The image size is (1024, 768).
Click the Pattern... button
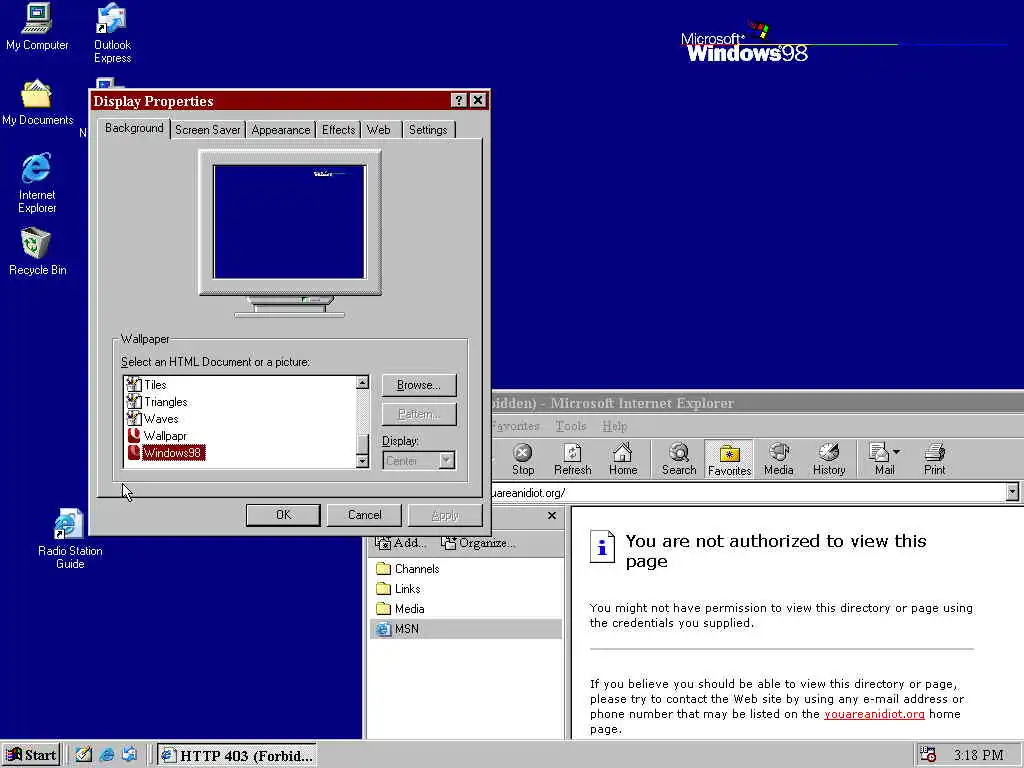(x=419, y=414)
